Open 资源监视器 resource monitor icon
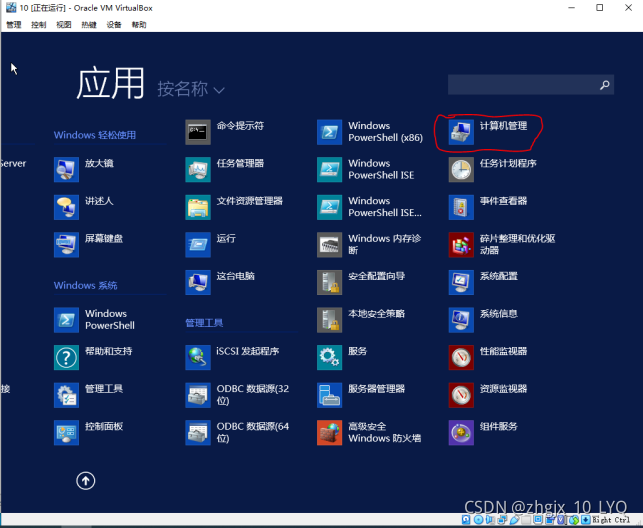Screen dimensions: 643x528 click(461, 395)
